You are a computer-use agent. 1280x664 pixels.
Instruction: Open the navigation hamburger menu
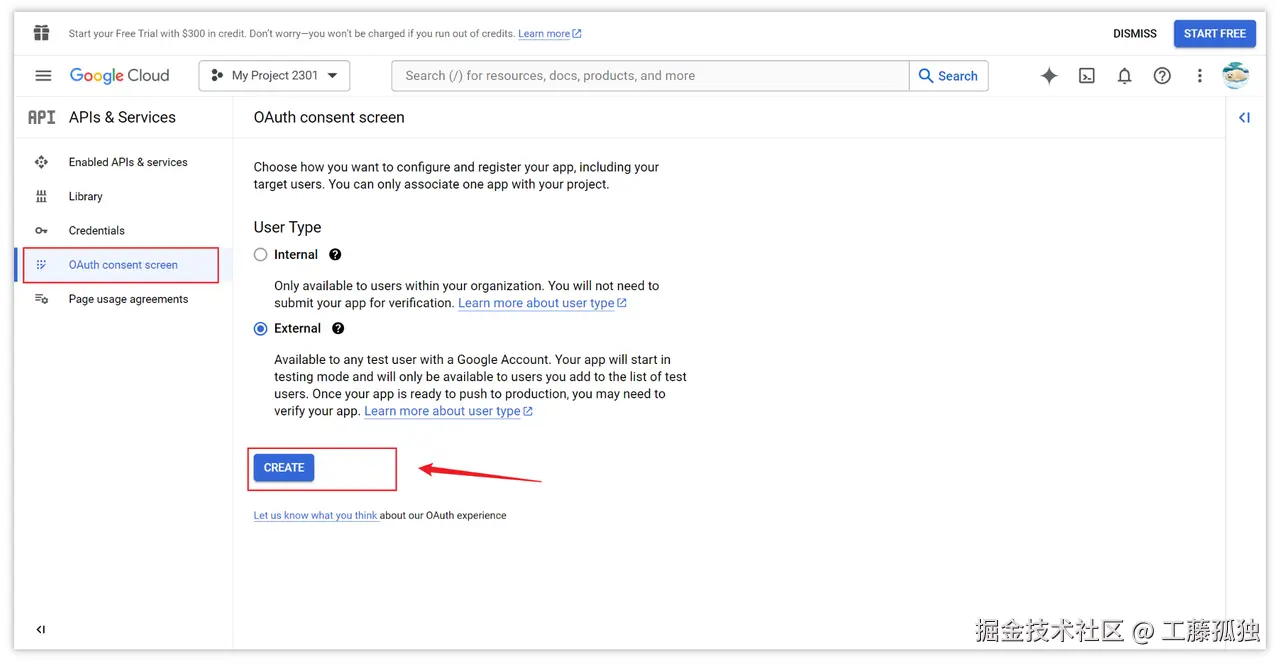(43, 75)
